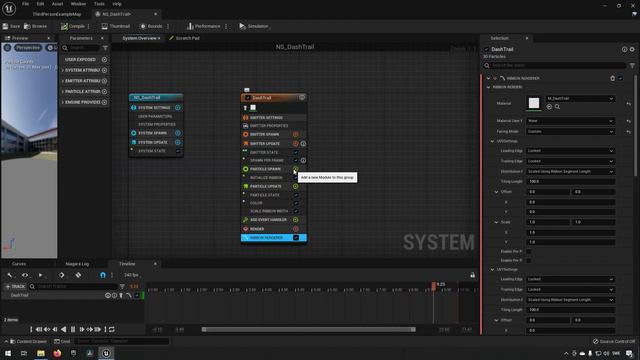640x360 pixels.
Task: Add a renderer via Render plus icon
Action: 296,229
